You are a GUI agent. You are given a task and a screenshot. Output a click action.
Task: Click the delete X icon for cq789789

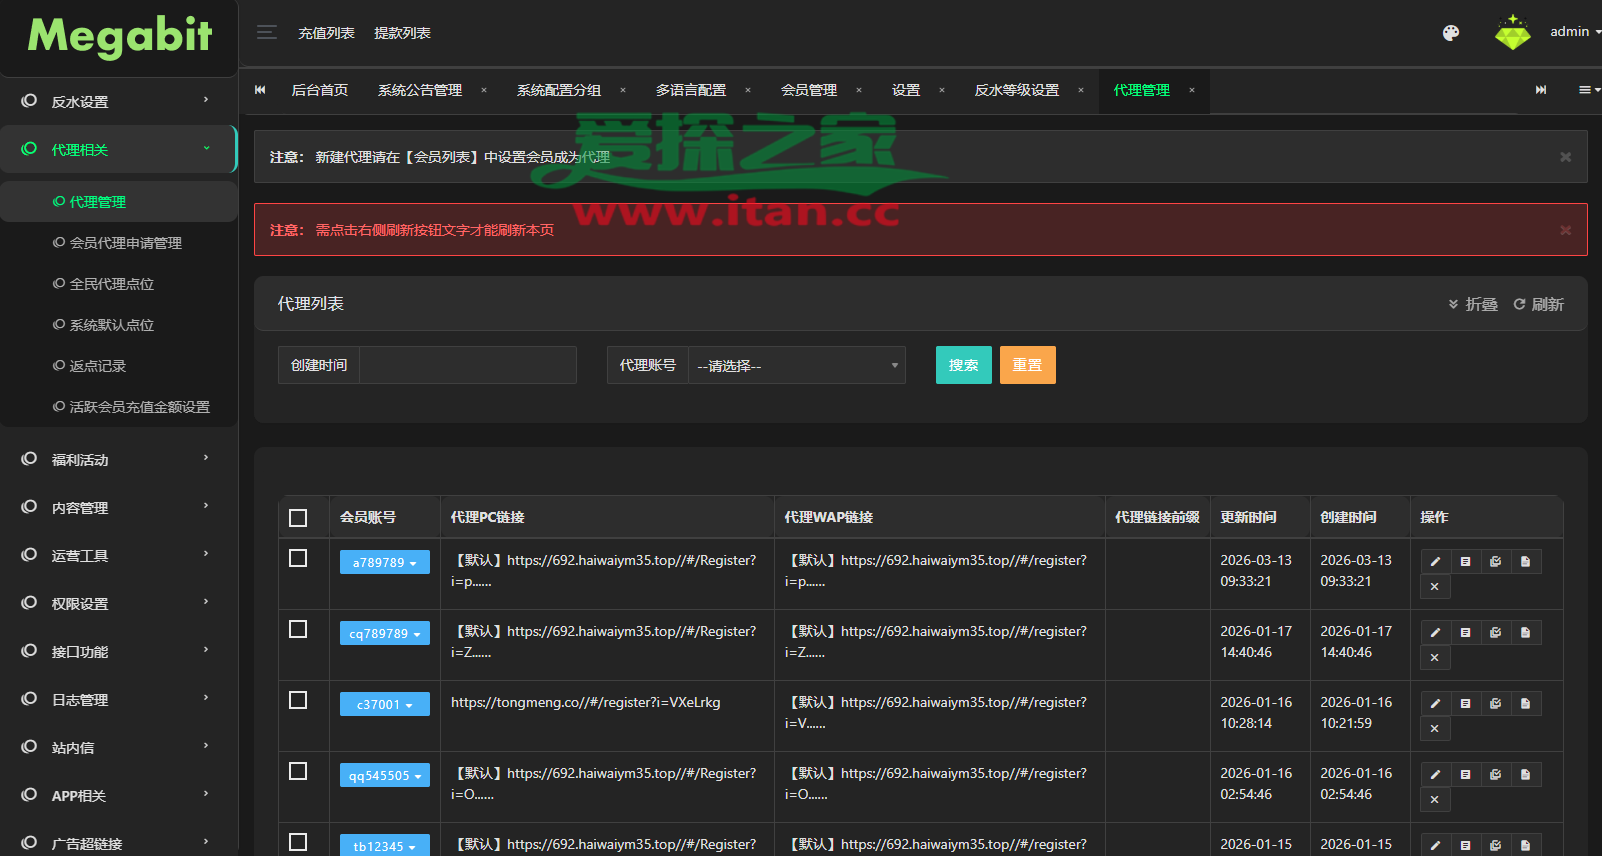pos(1435,658)
